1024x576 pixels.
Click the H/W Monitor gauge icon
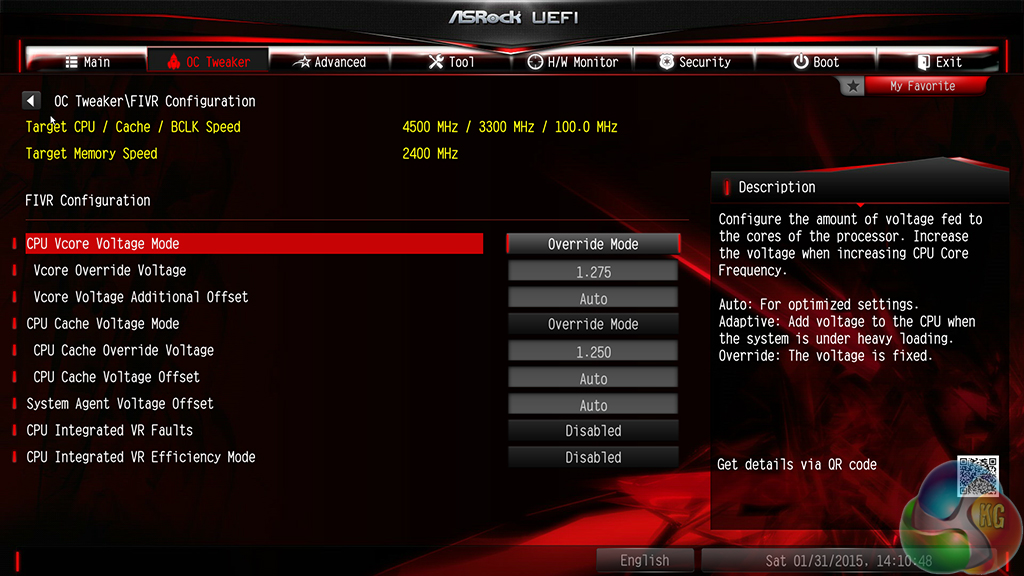535,62
